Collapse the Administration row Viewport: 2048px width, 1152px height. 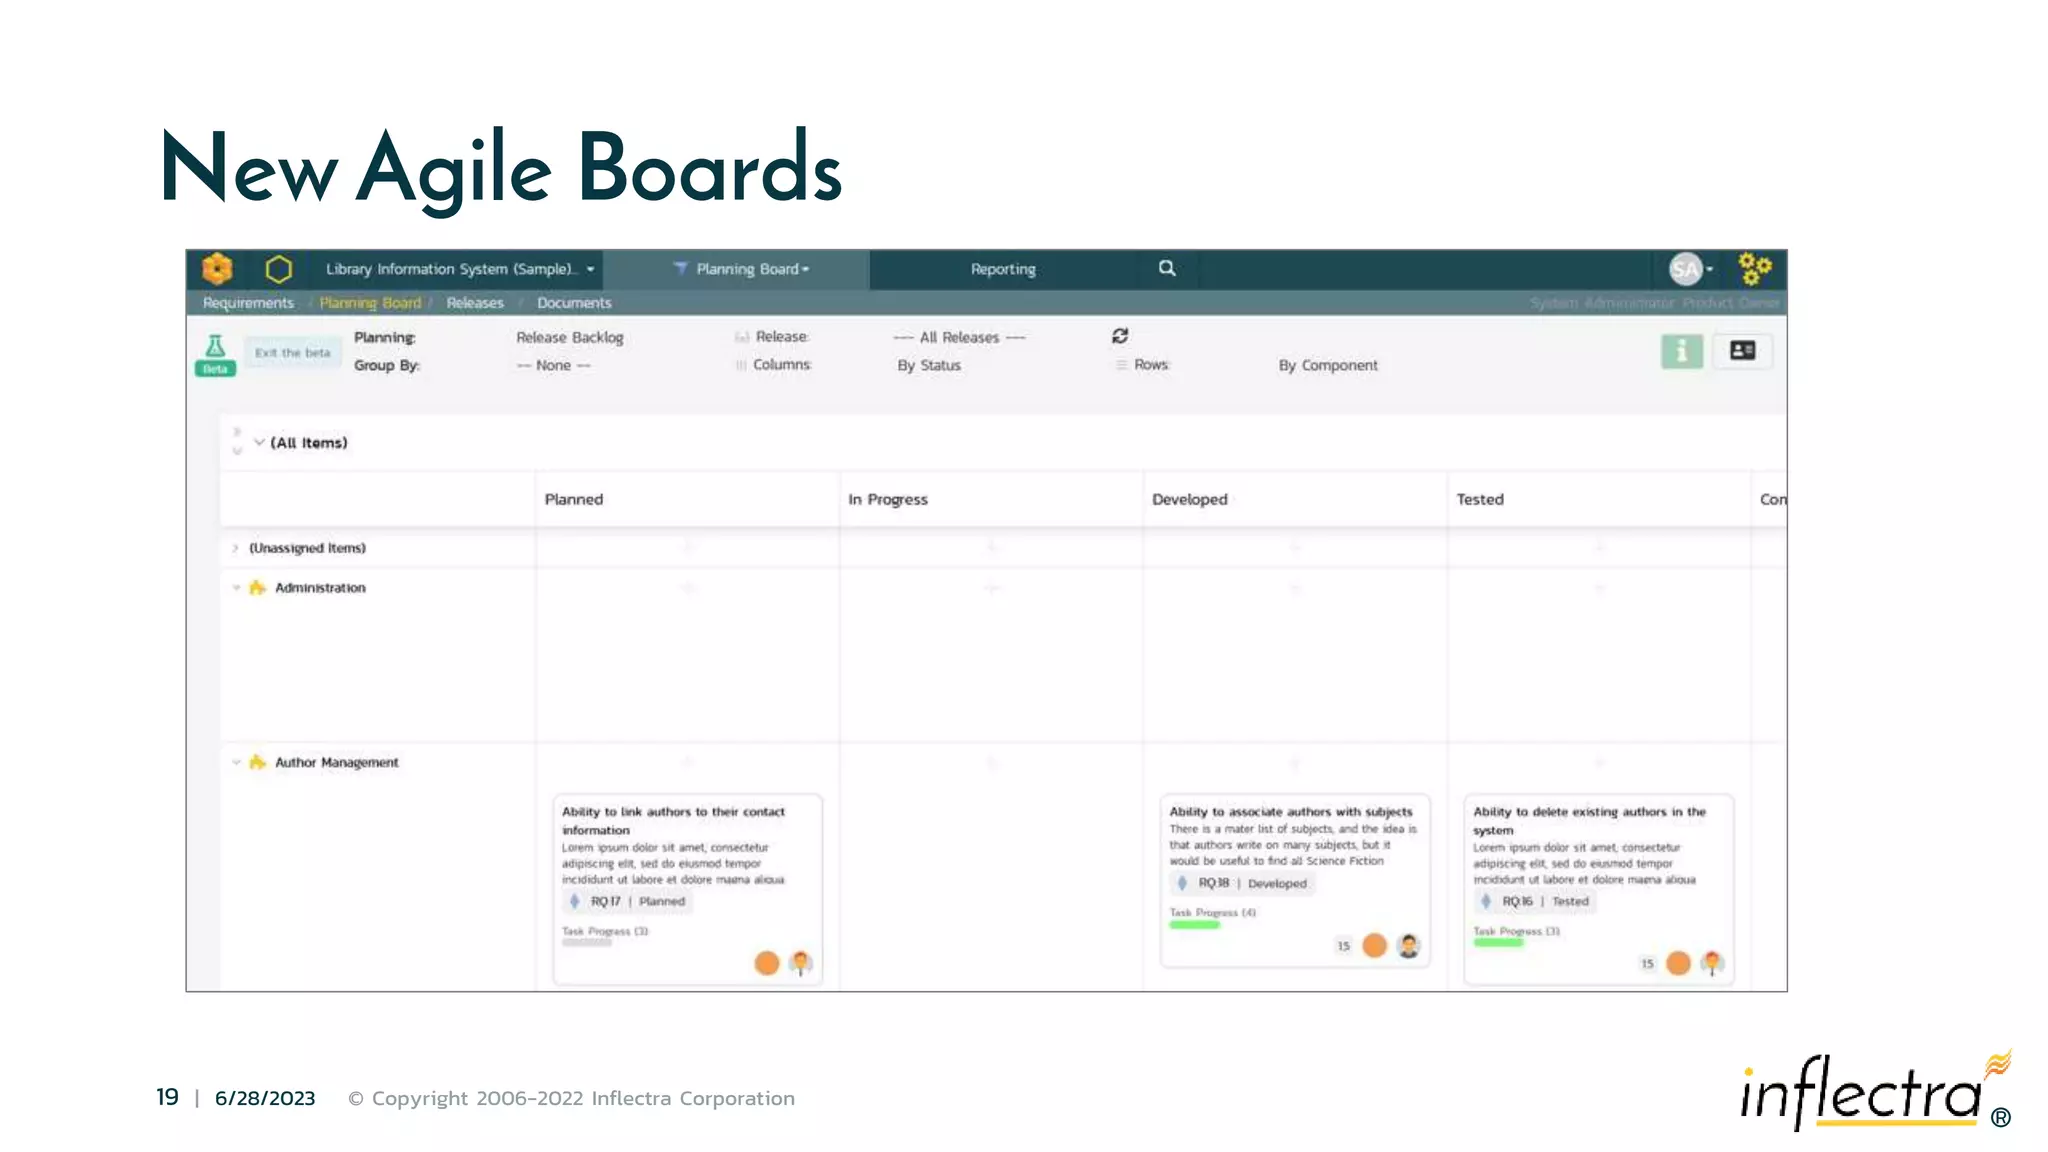[236, 588]
